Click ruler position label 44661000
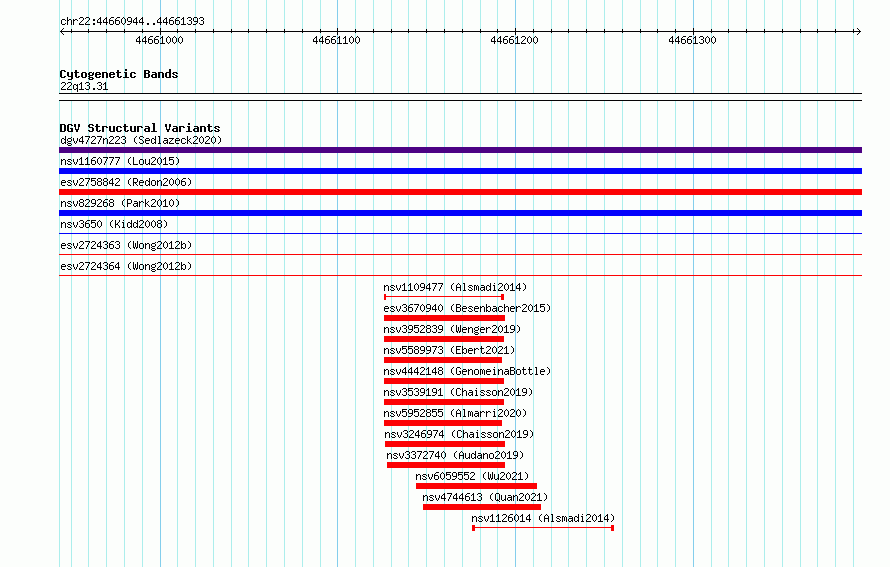890x567 pixels. pyautogui.click(x=159, y=40)
